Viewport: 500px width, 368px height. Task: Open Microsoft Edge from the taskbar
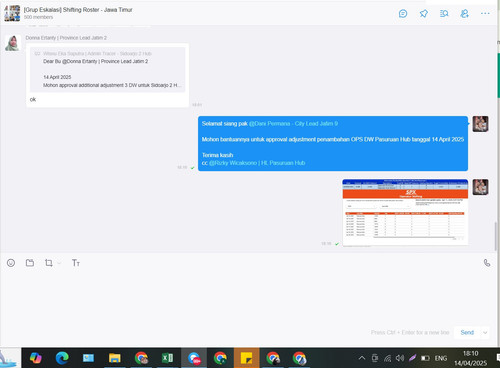point(62,358)
